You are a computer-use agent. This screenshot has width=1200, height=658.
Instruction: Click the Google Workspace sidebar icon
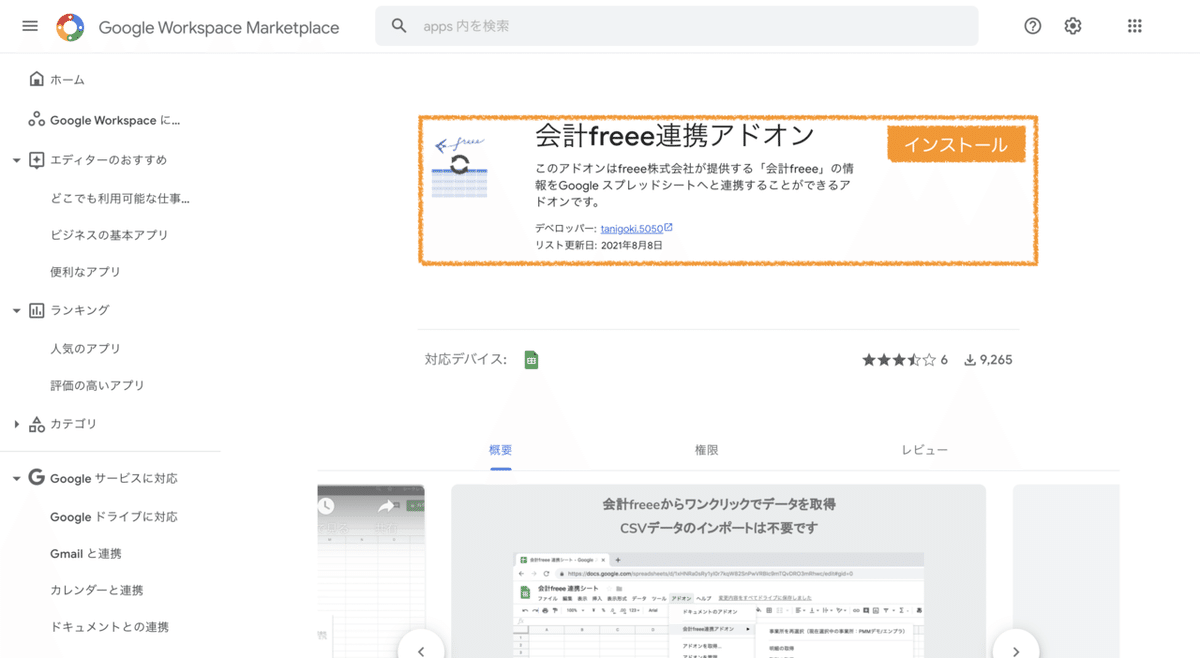(x=37, y=120)
